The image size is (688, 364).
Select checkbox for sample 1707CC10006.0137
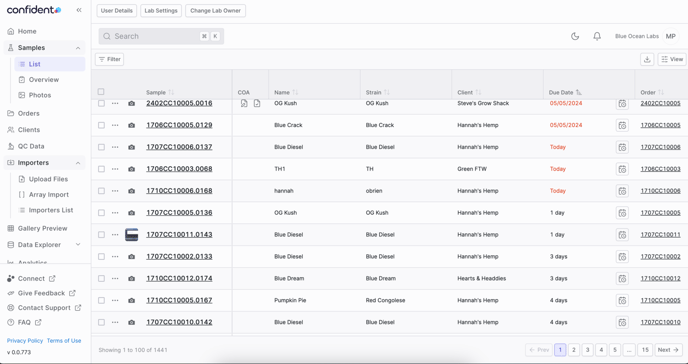[x=101, y=147]
